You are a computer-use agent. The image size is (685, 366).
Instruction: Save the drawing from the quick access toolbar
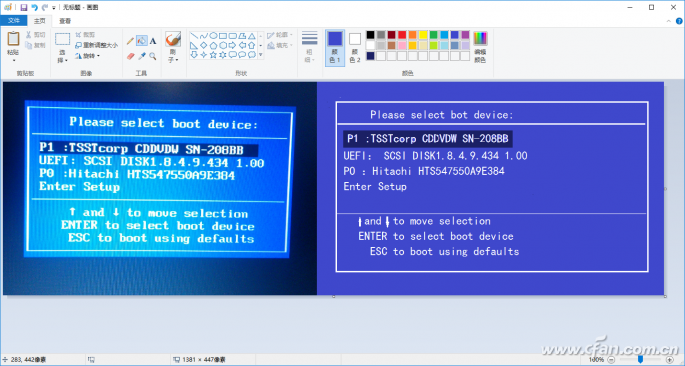24,7
